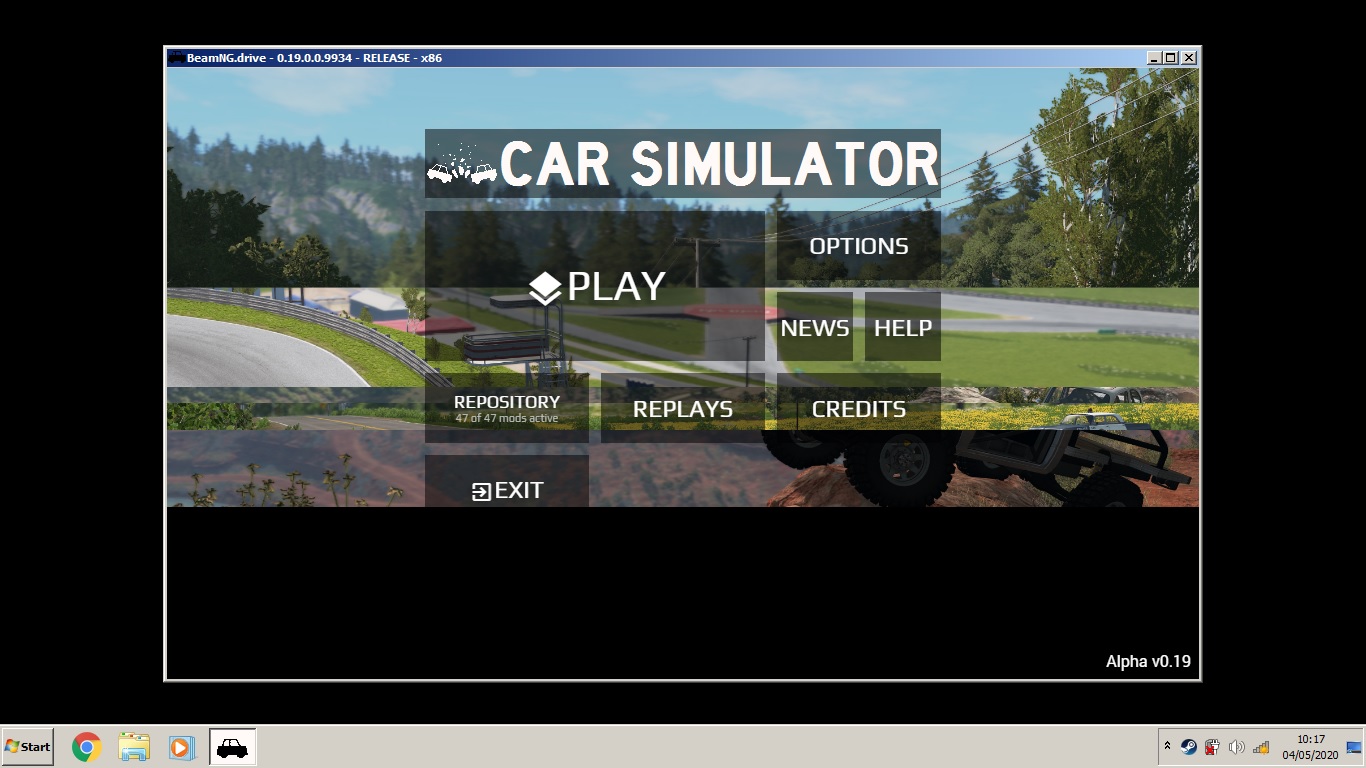Open File Explorer from the taskbar
The height and width of the screenshot is (768, 1366).
[134, 747]
